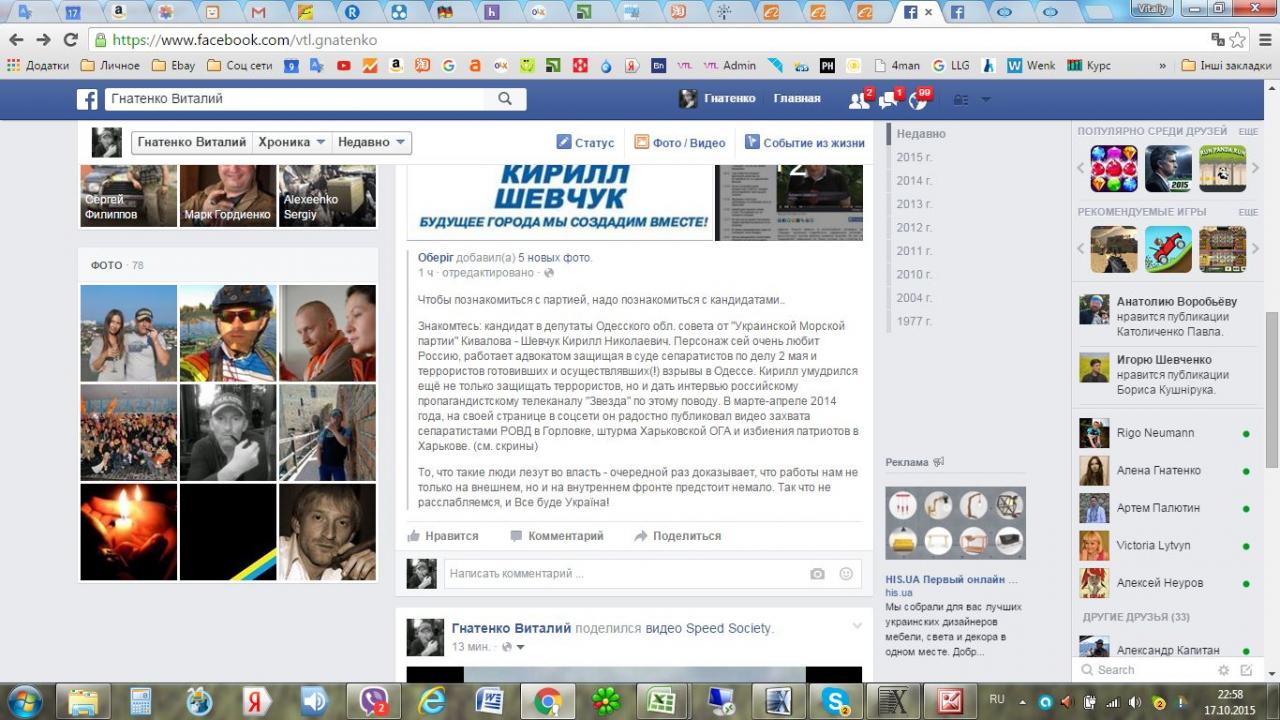
Task: Expand the Хроника dropdown
Action: 292,142
